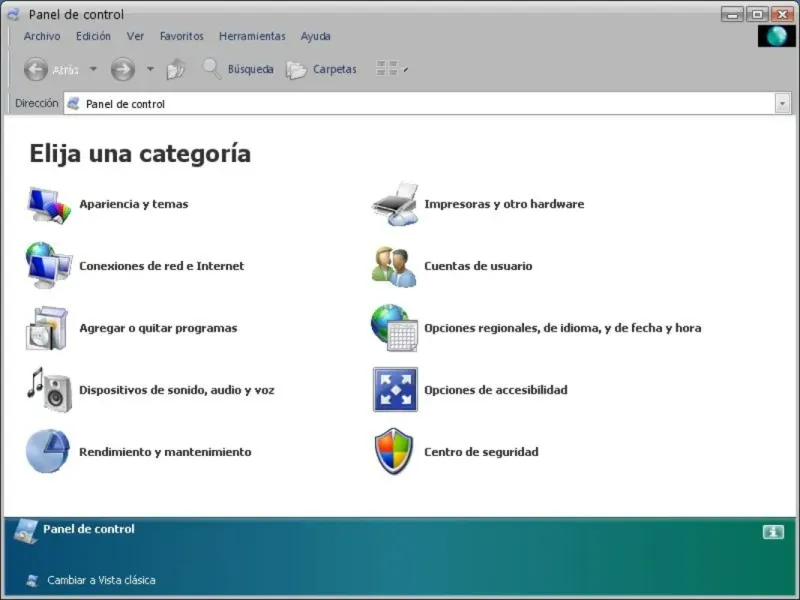
Task: Open the blue accessibility options icon
Action: (x=395, y=389)
